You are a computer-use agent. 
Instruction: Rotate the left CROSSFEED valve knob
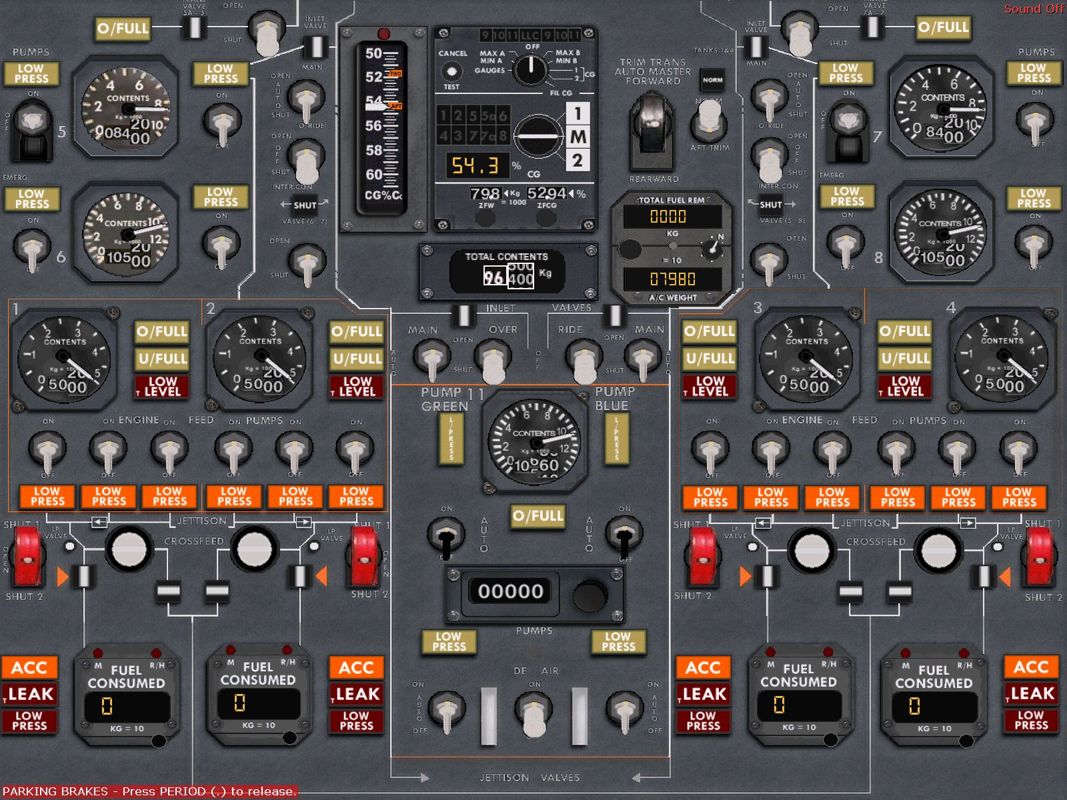(x=130, y=550)
